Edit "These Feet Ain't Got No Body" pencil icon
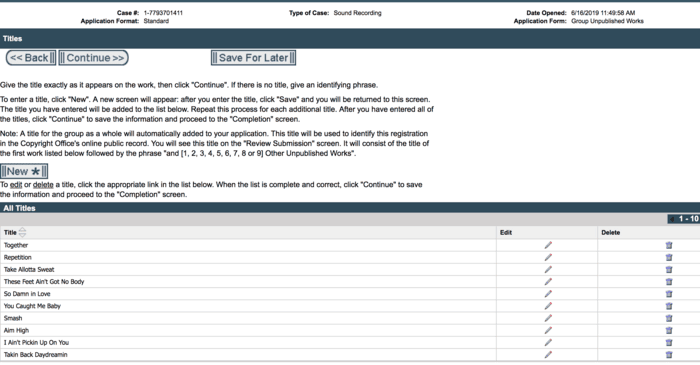This screenshot has width=700, height=365. click(548, 282)
